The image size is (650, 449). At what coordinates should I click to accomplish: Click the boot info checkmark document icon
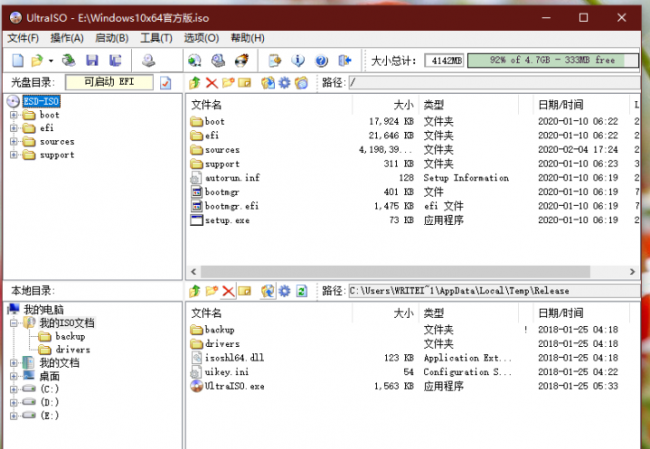click(165, 83)
